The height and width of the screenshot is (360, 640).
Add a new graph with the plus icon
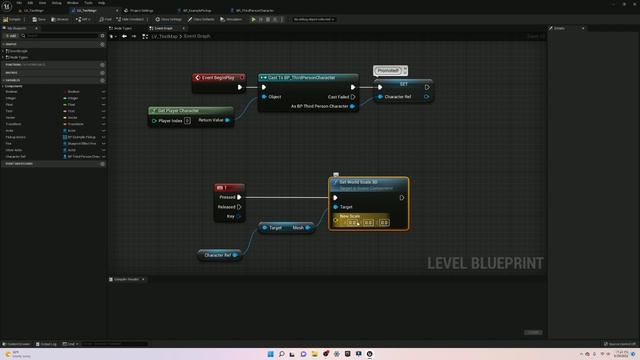(x=102, y=44)
